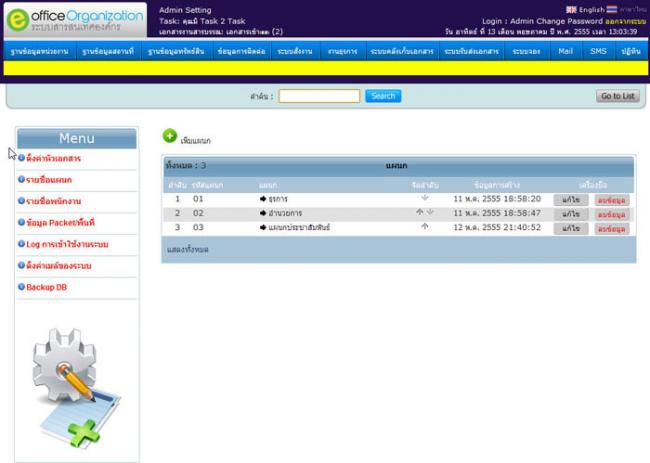Click the bullet icon beside Log การเข้าใช้งานระบบ
Screen dimensions: 650x463
coord(21,244)
